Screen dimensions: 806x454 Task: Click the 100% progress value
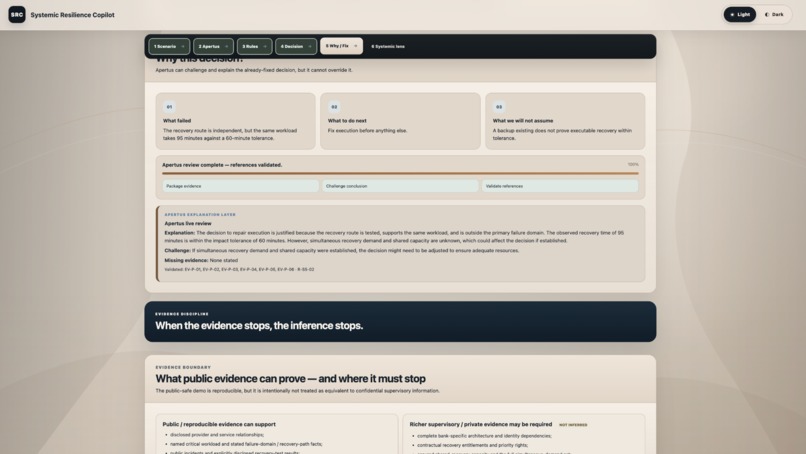click(633, 165)
